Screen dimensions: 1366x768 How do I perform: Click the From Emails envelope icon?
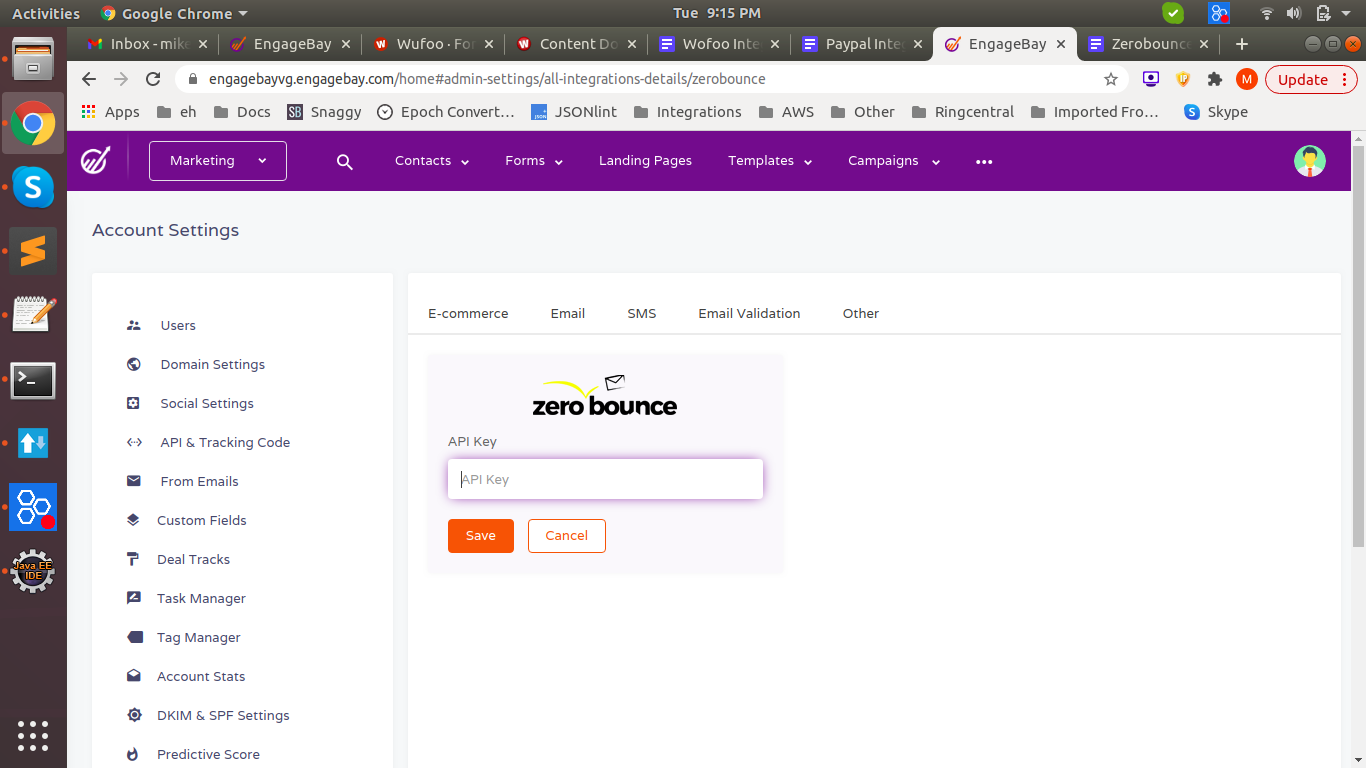click(134, 481)
